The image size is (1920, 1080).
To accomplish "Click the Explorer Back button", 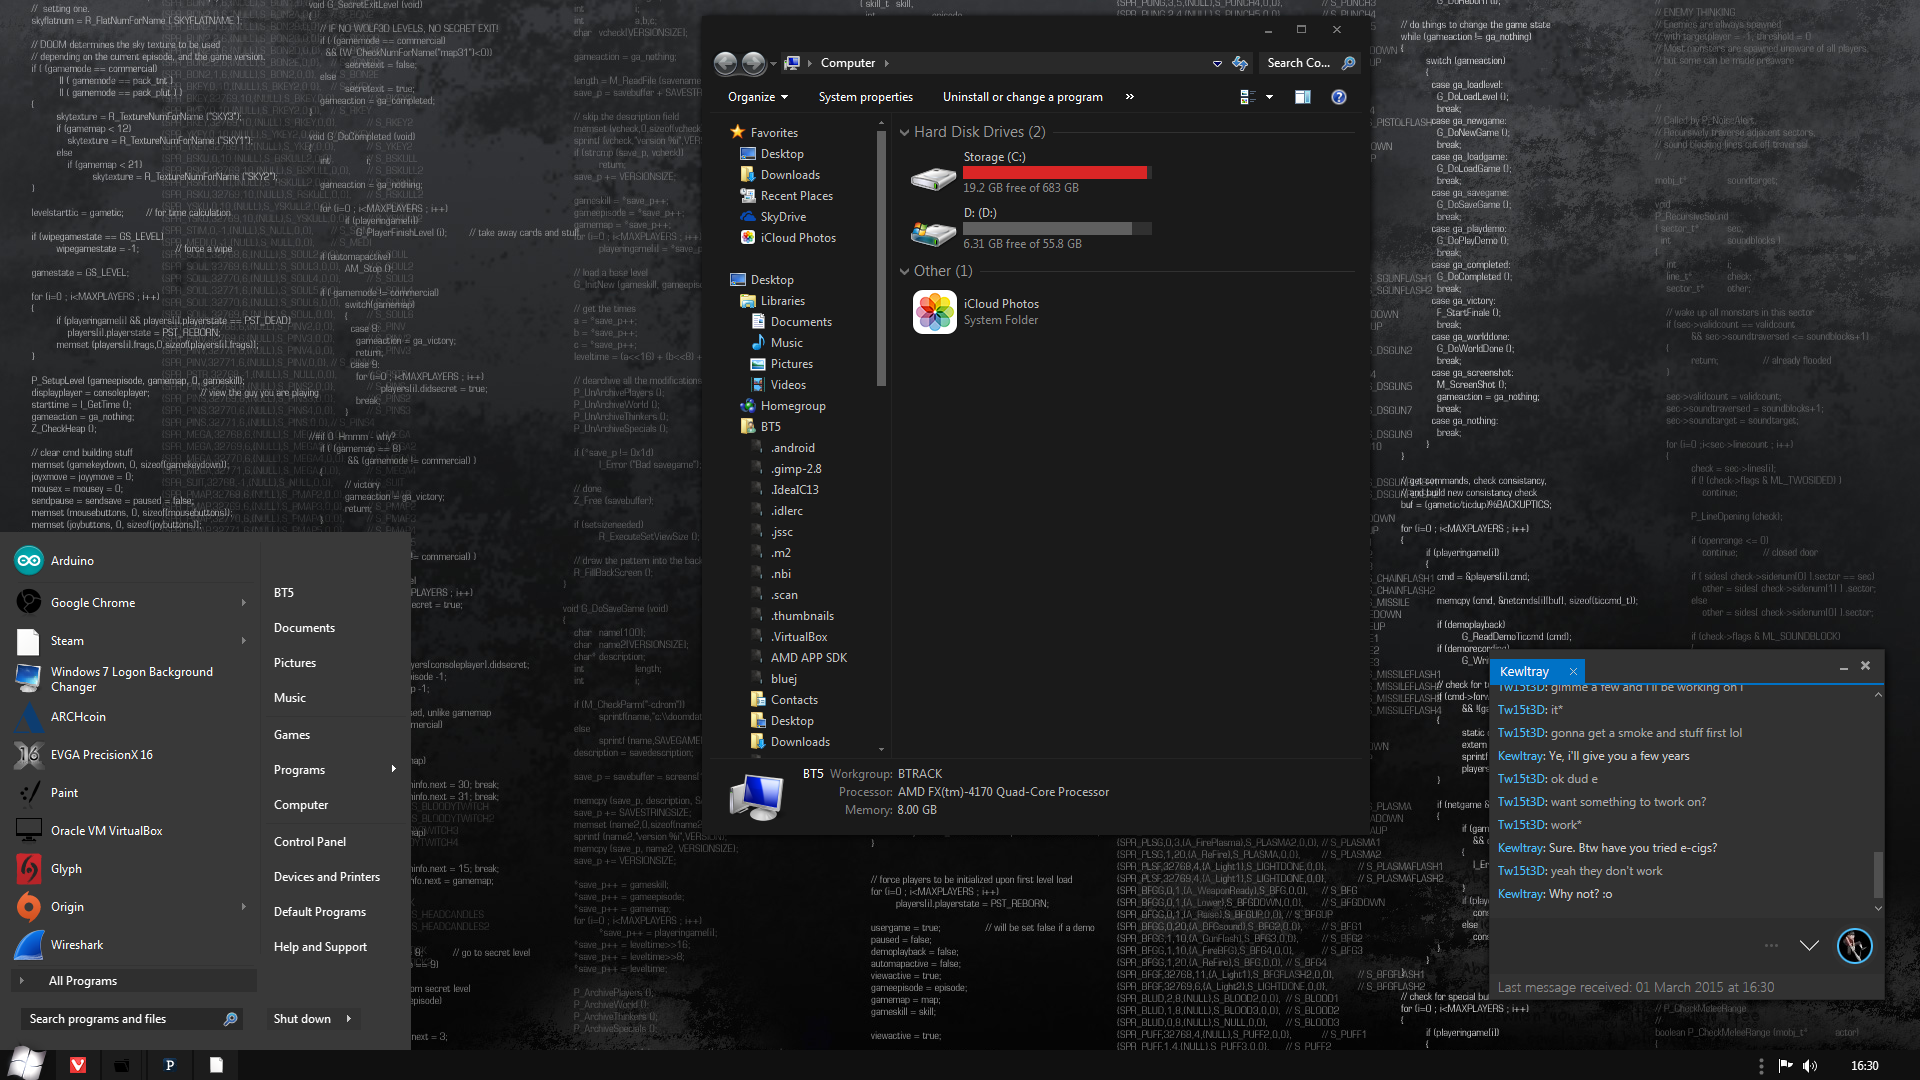I will [726, 63].
